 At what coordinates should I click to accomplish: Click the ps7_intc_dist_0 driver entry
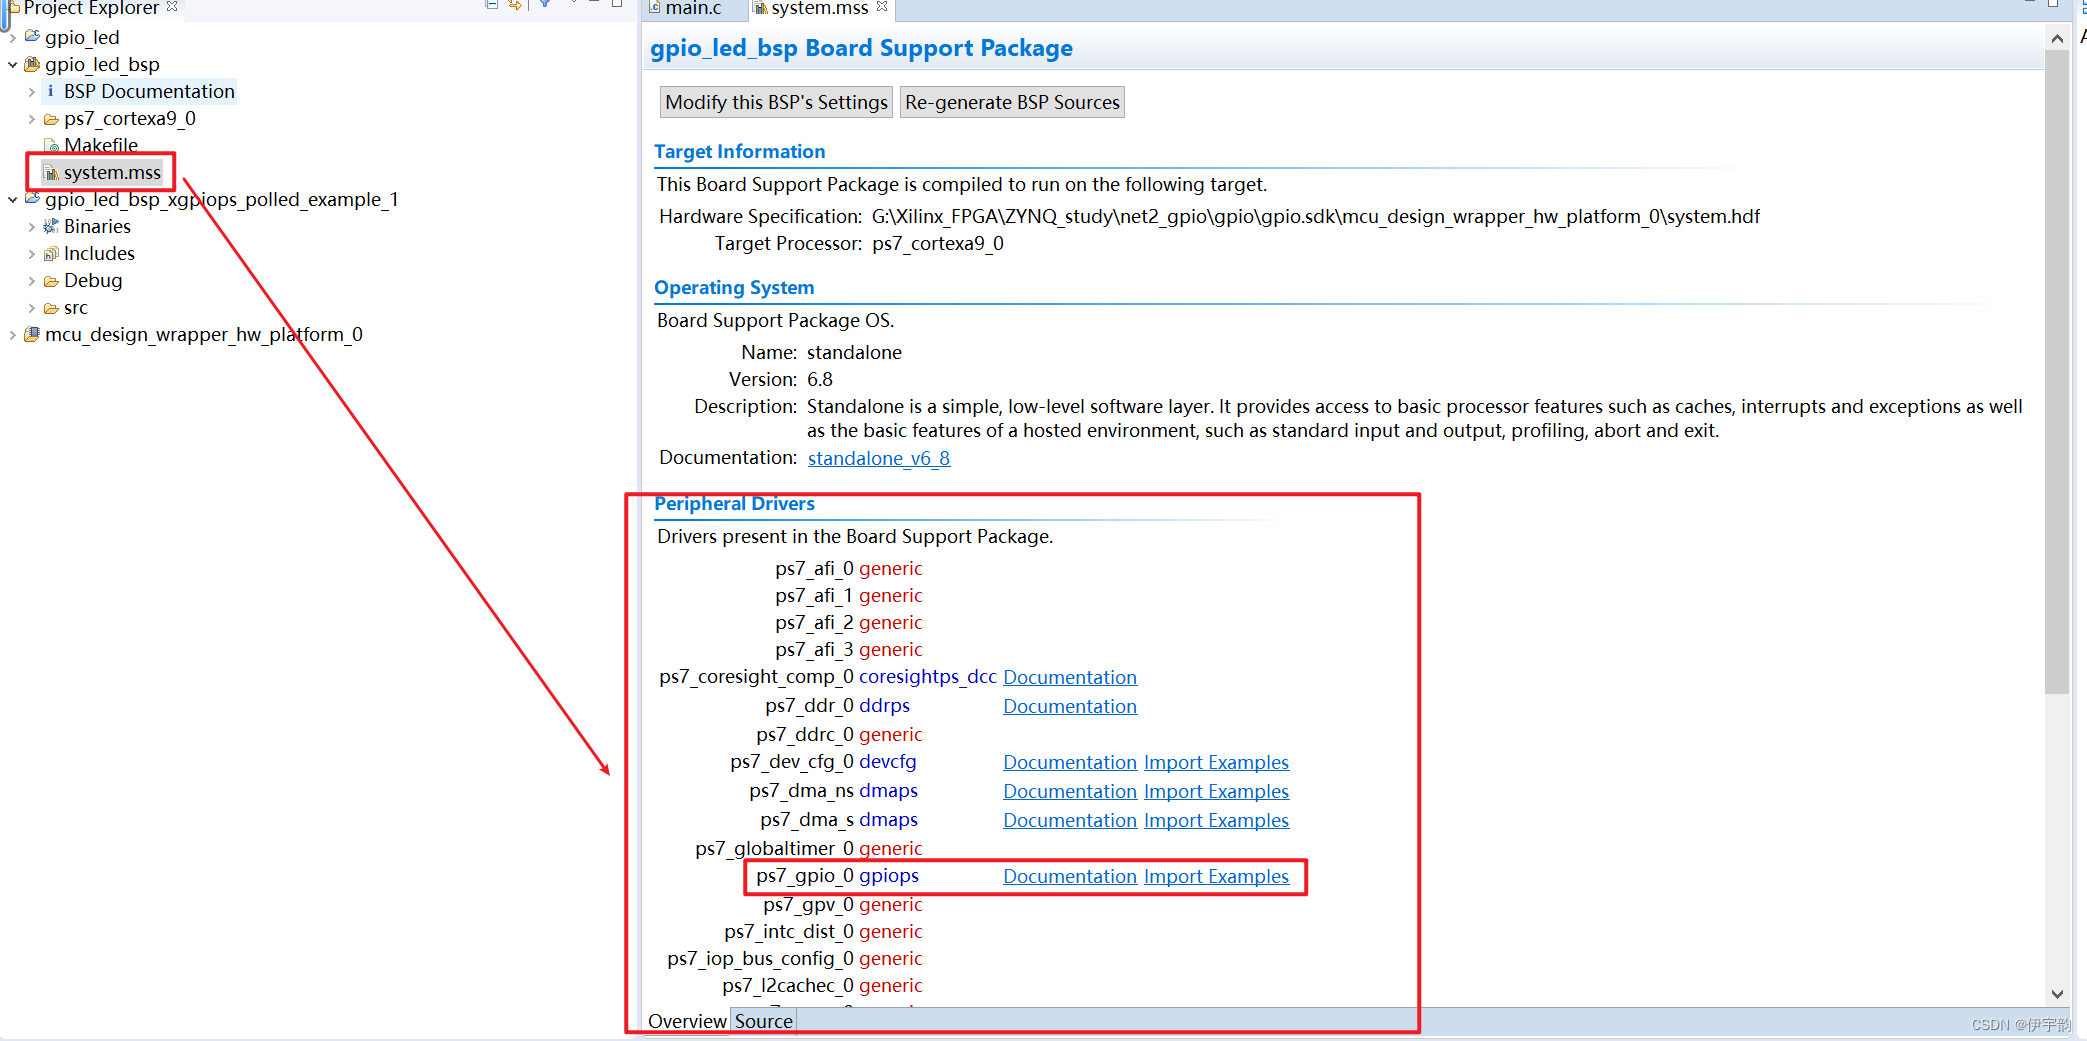824,931
